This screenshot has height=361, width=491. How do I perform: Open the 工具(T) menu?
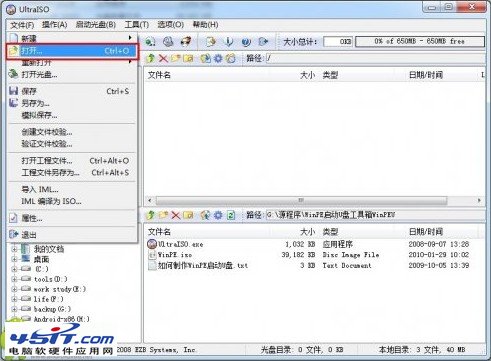[136, 25]
